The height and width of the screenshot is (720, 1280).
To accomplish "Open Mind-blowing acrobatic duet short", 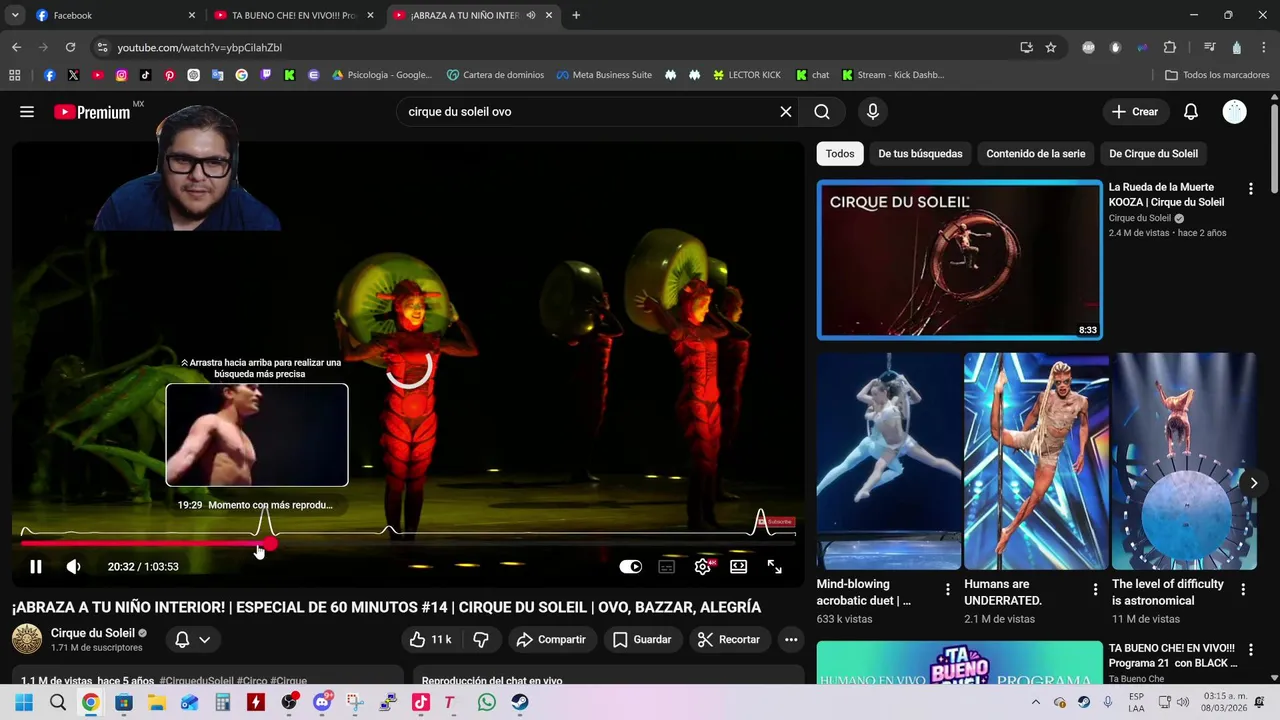I will point(888,461).
